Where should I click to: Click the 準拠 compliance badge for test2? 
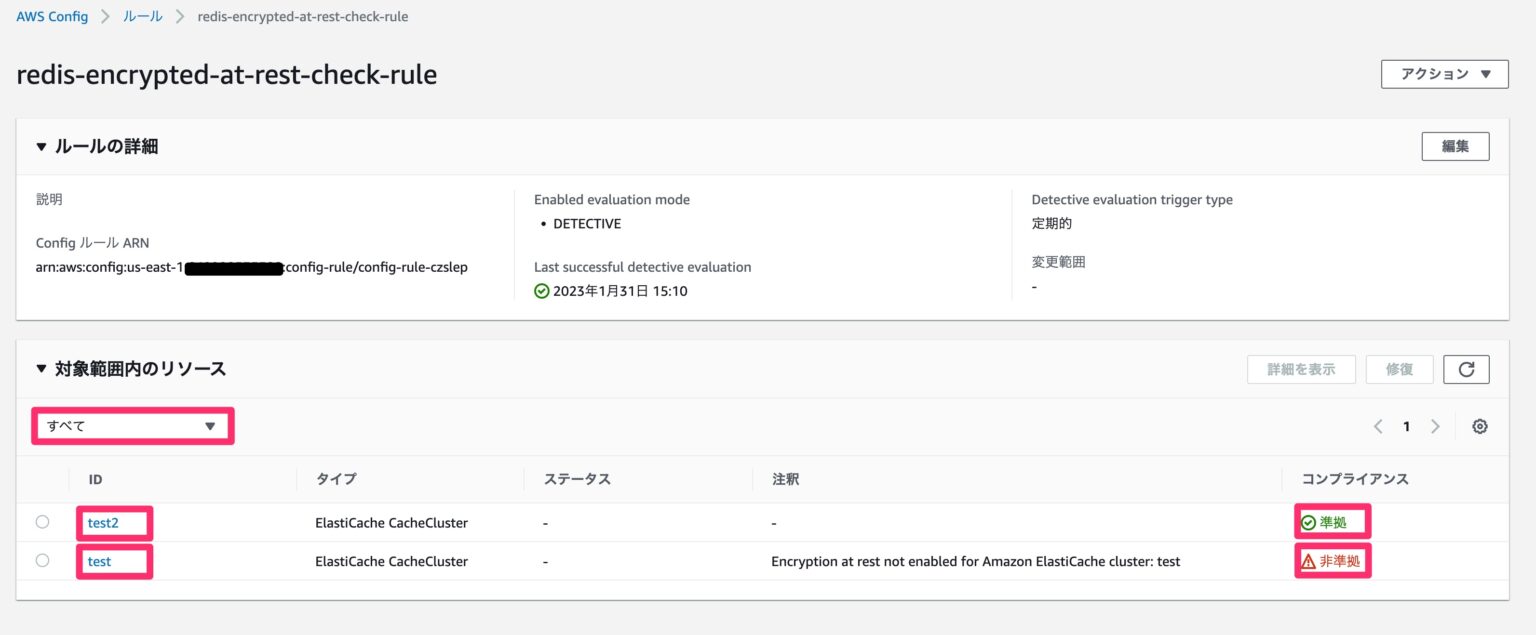coord(1332,521)
